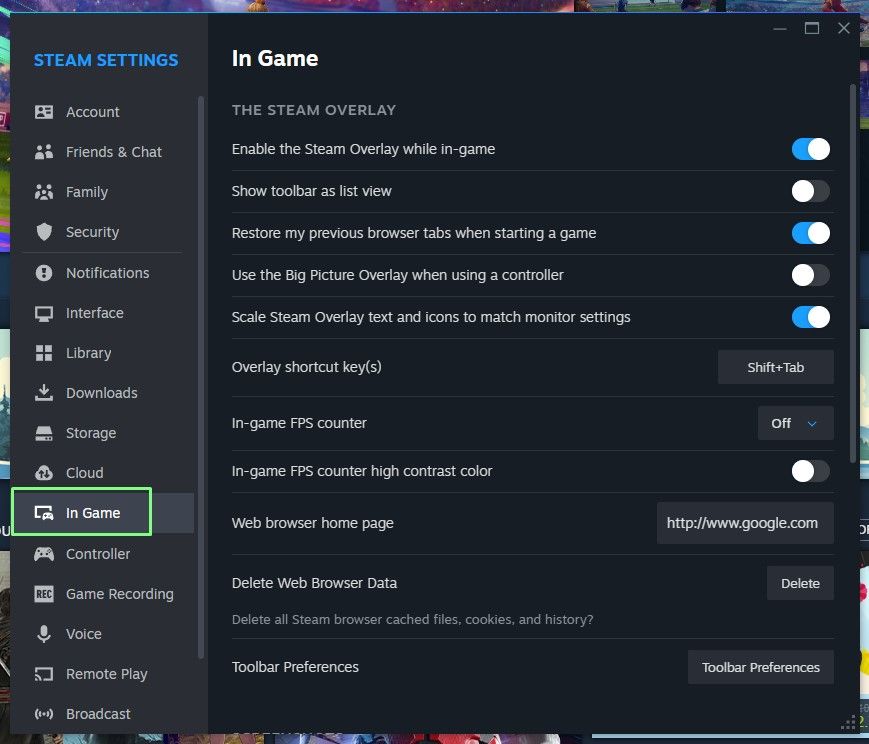This screenshot has height=744, width=869.
Task: Open Cloud settings via its icon
Action: tap(44, 473)
